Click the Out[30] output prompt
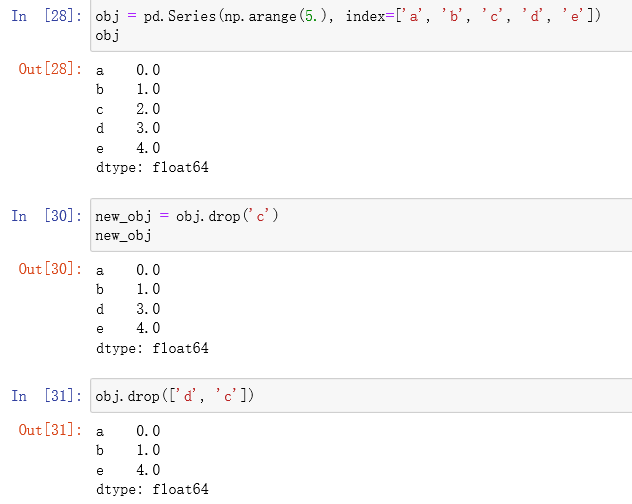This screenshot has width=632, height=504. point(50,269)
